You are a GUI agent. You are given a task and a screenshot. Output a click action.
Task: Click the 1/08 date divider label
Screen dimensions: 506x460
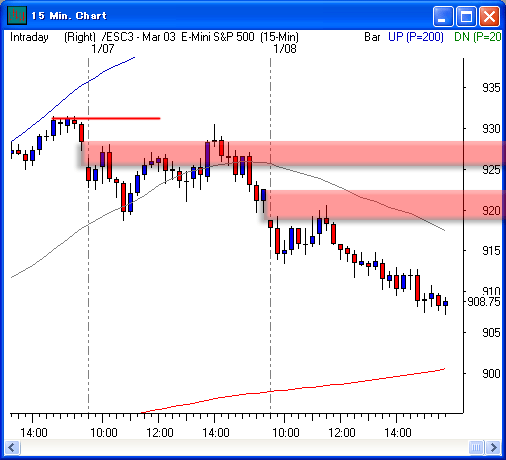(285, 49)
